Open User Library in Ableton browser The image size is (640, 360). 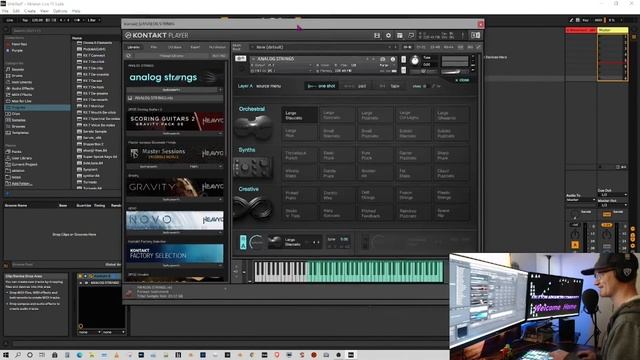click(x=21, y=158)
